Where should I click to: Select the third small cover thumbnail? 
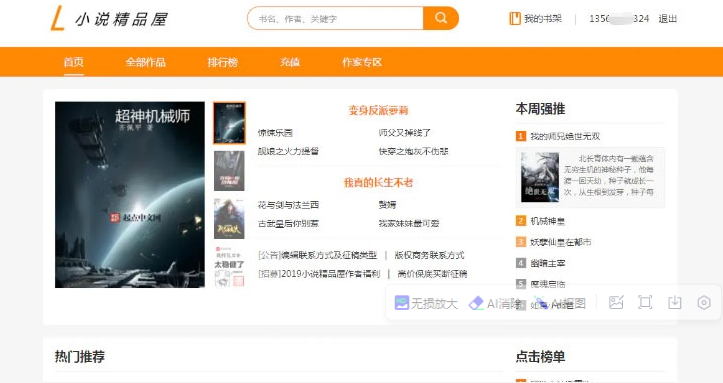tap(229, 218)
